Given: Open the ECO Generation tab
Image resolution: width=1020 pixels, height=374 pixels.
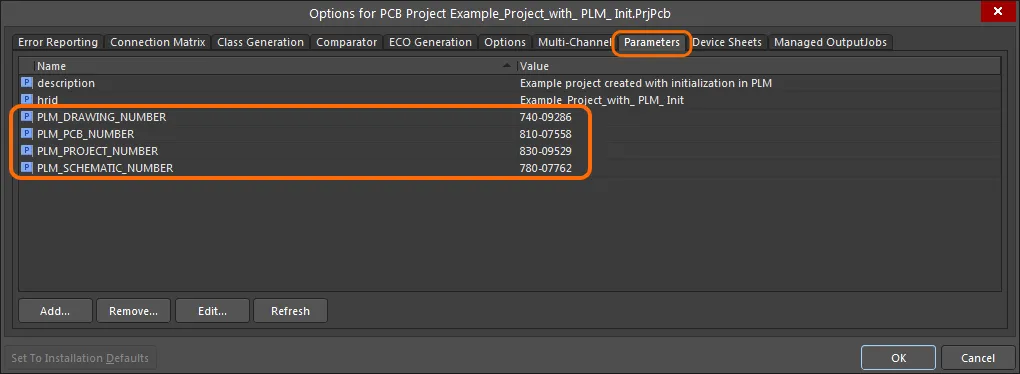Looking at the screenshot, I should pos(431,42).
